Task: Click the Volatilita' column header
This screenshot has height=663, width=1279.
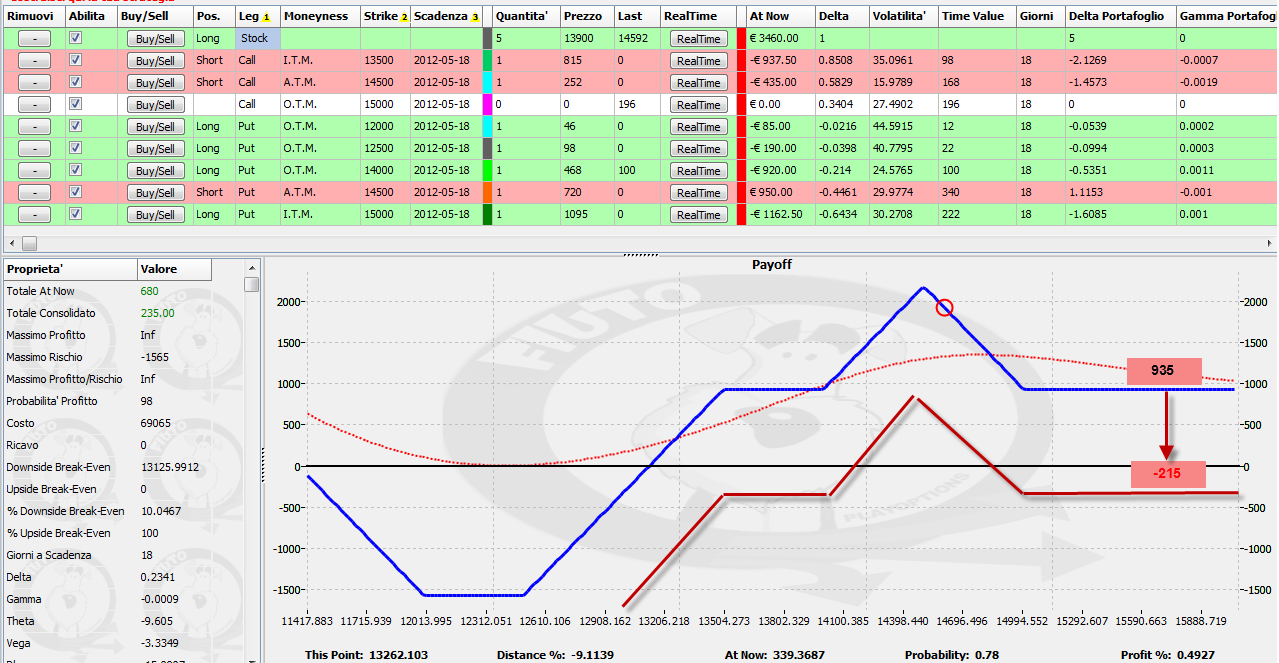Action: tap(902, 17)
